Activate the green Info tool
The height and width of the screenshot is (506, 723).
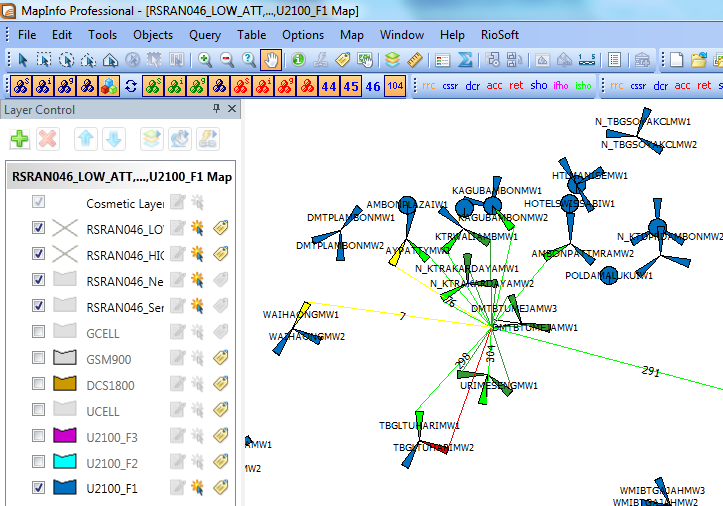tap(298, 60)
